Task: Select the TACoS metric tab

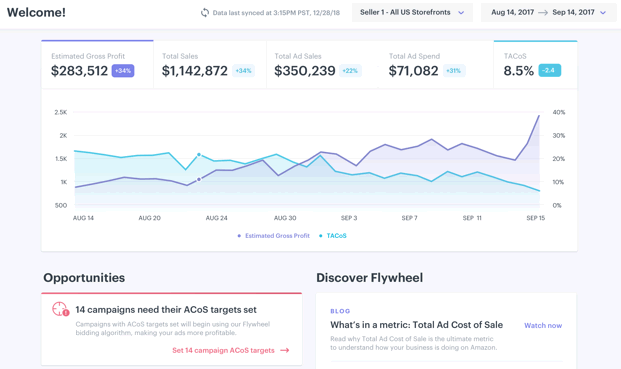Action: (535, 64)
